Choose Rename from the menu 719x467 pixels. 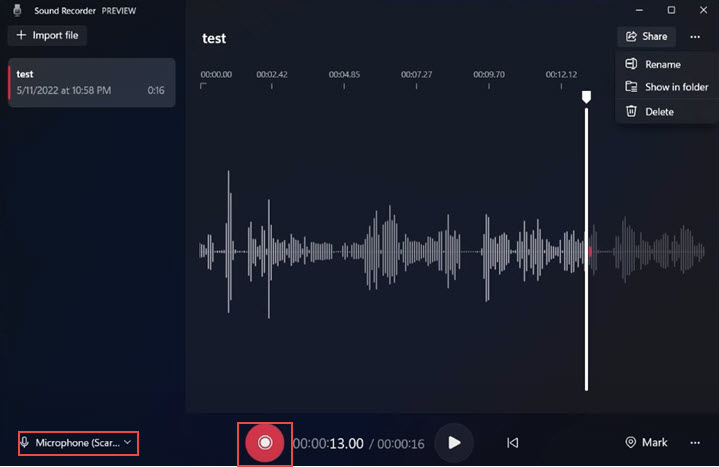tap(666, 64)
